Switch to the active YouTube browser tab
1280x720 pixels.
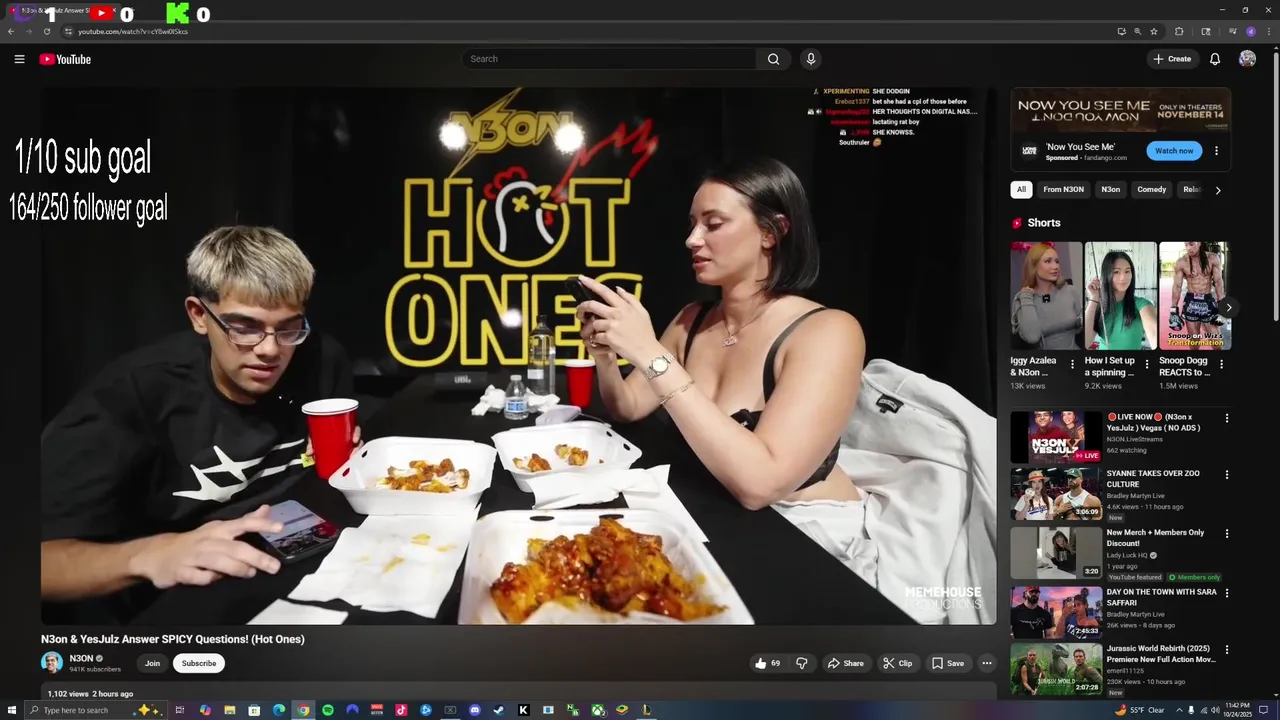62,11
